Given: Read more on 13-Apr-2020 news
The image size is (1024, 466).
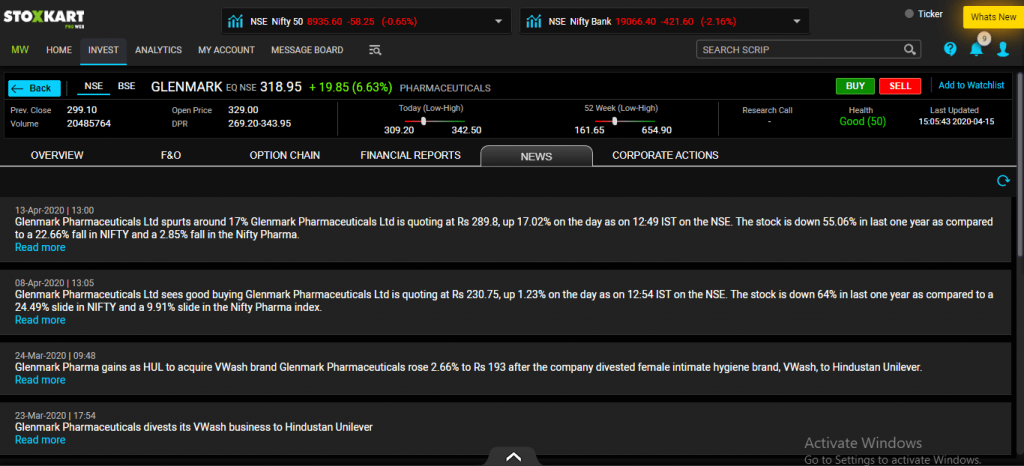Looking at the screenshot, I should (x=40, y=247).
